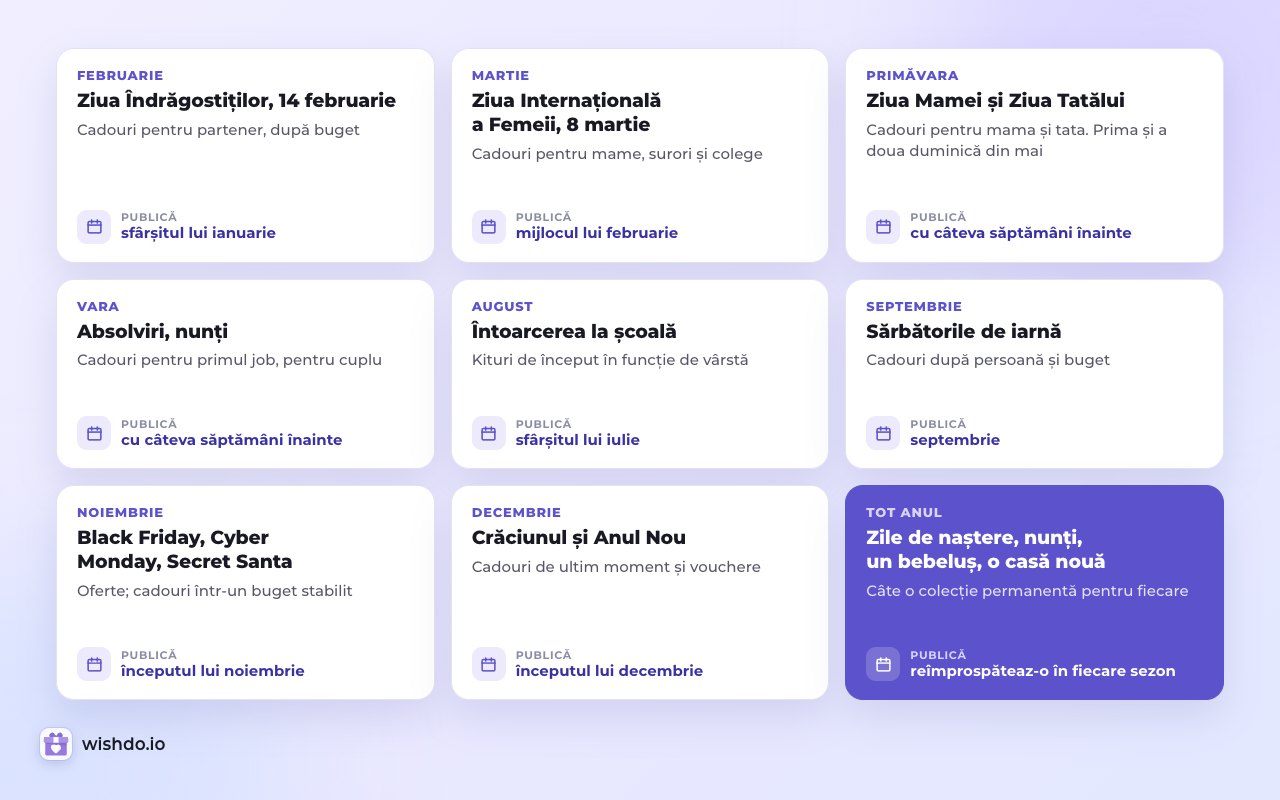Click the calendar icon in the Septembrie card
Image resolution: width=1280 pixels, height=800 pixels.
pyautogui.click(x=883, y=433)
